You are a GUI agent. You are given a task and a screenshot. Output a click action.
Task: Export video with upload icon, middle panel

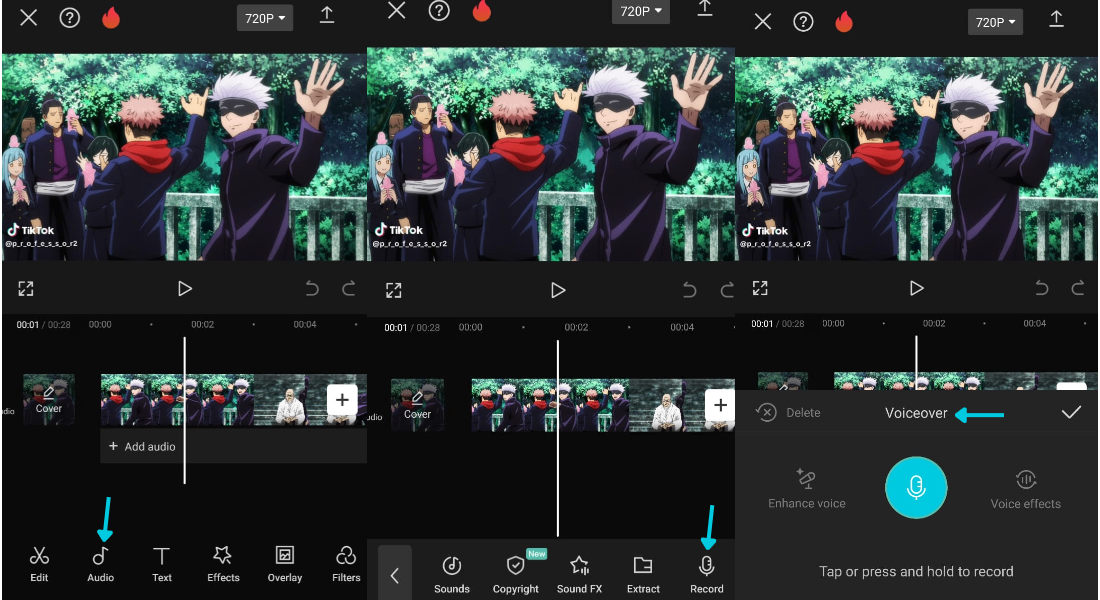coord(705,8)
